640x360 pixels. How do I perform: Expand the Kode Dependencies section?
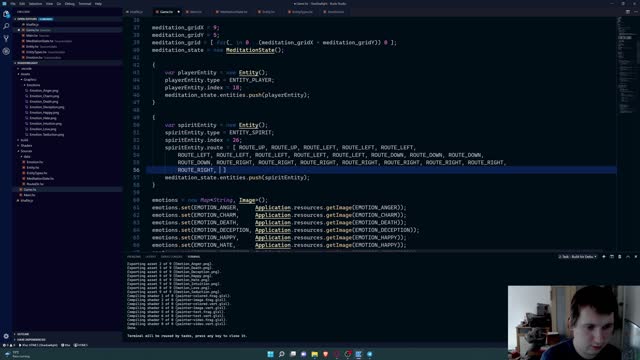67,340
